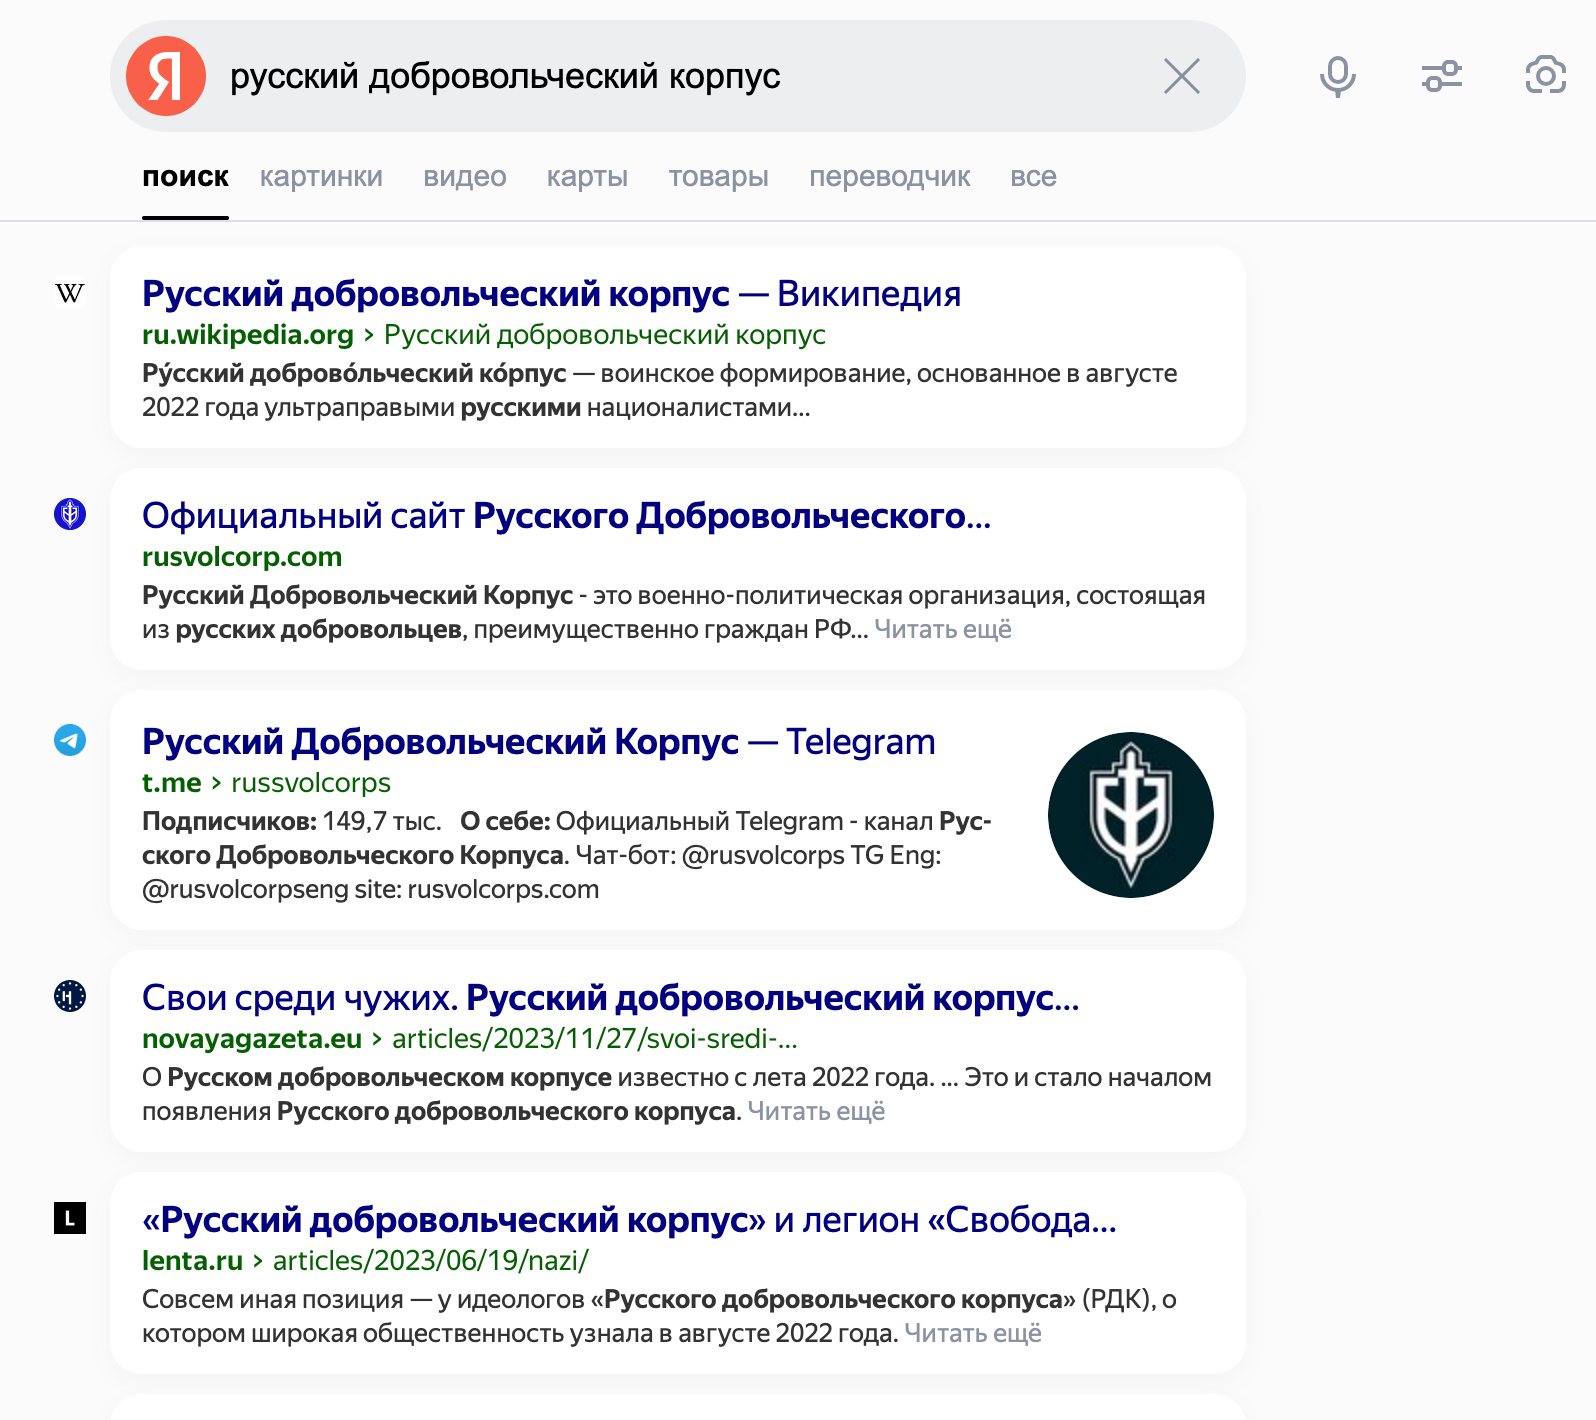Expand the все services menu
The width and height of the screenshot is (1596, 1420).
click(x=1033, y=177)
